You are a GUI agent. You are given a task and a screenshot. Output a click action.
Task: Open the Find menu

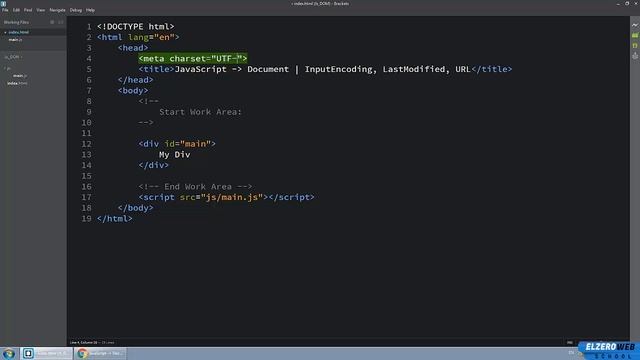click(28, 10)
